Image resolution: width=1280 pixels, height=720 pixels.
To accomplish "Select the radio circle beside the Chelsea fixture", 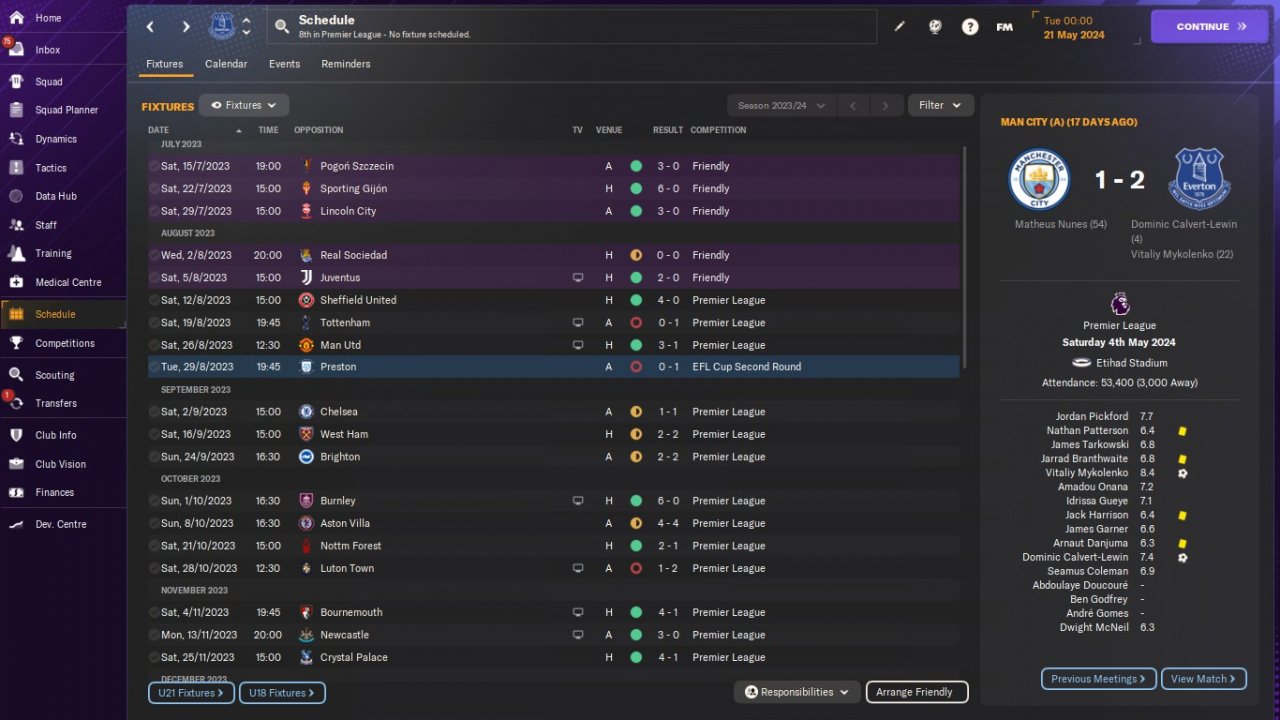I will pos(154,412).
